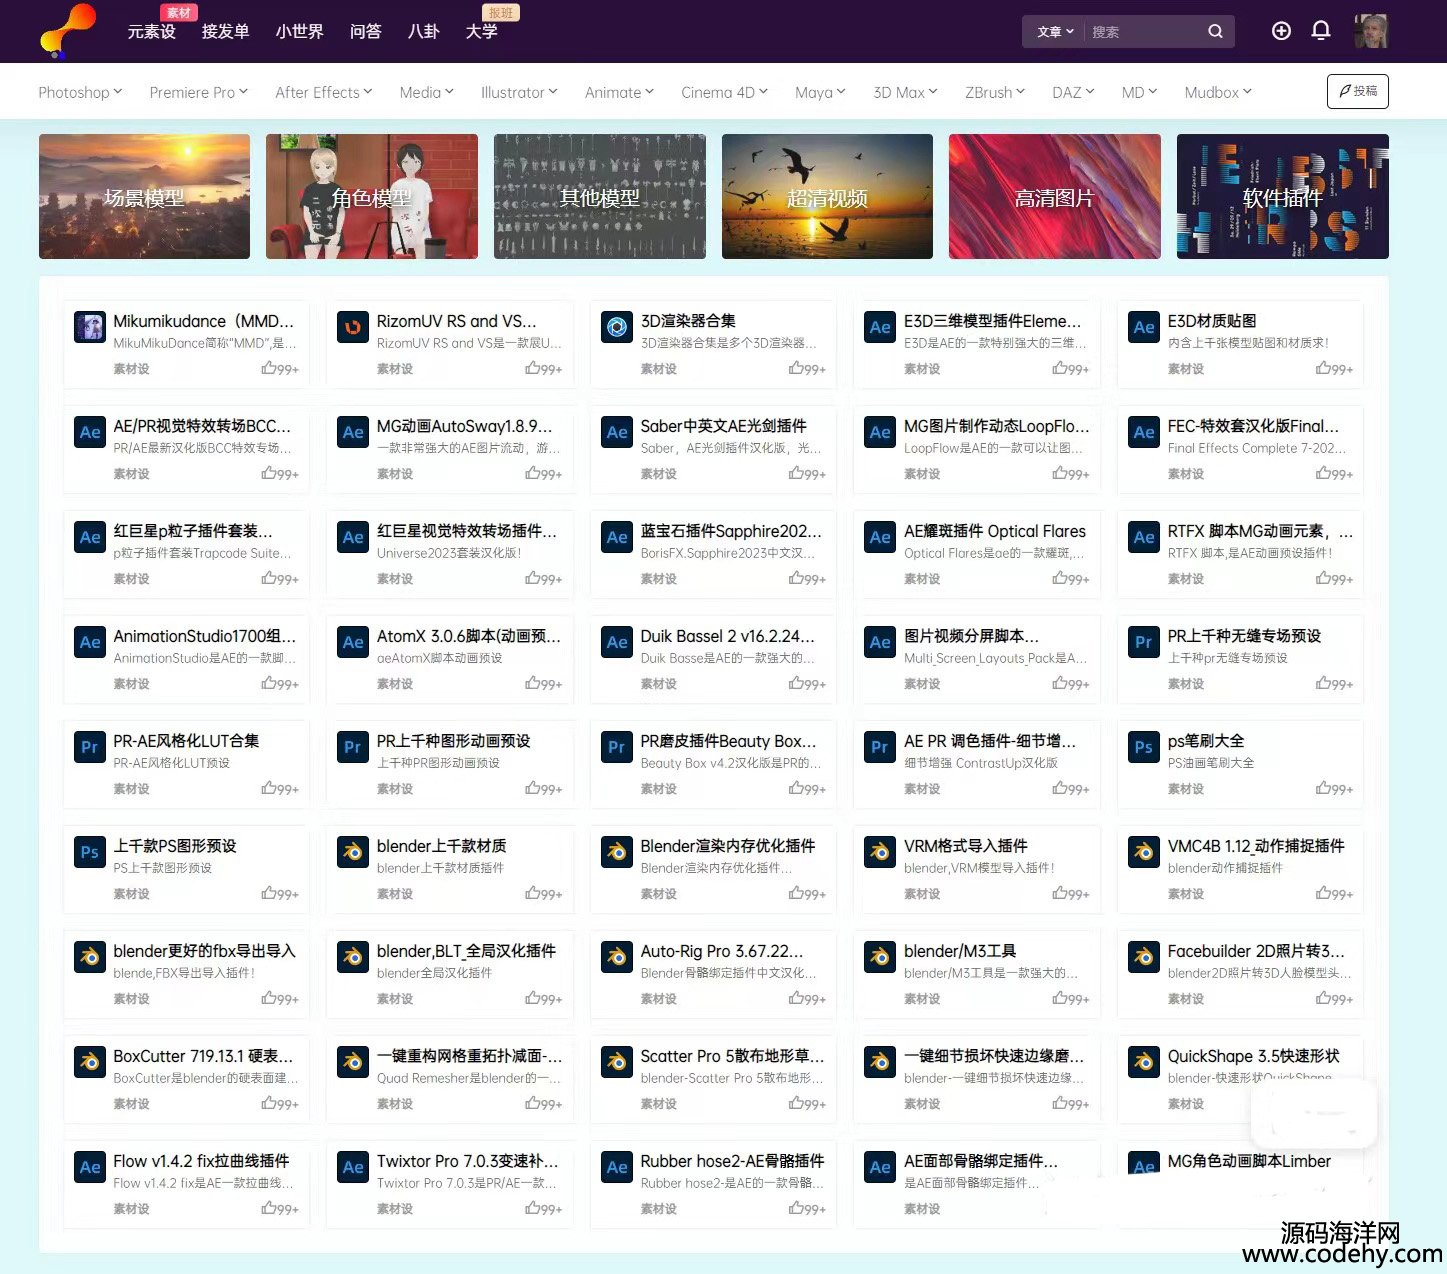Open the user avatar menu
This screenshot has height=1274, width=1447.
[x=1371, y=31]
